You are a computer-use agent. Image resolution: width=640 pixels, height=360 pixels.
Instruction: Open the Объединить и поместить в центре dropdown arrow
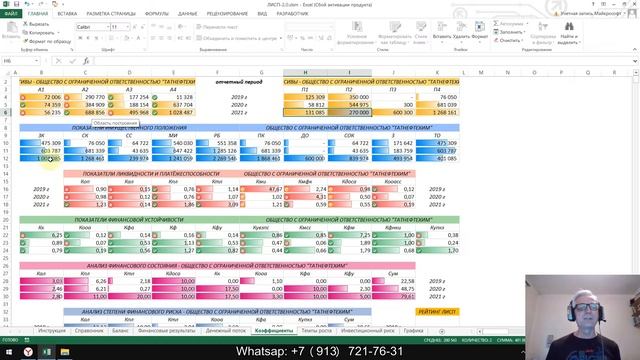click(281, 38)
